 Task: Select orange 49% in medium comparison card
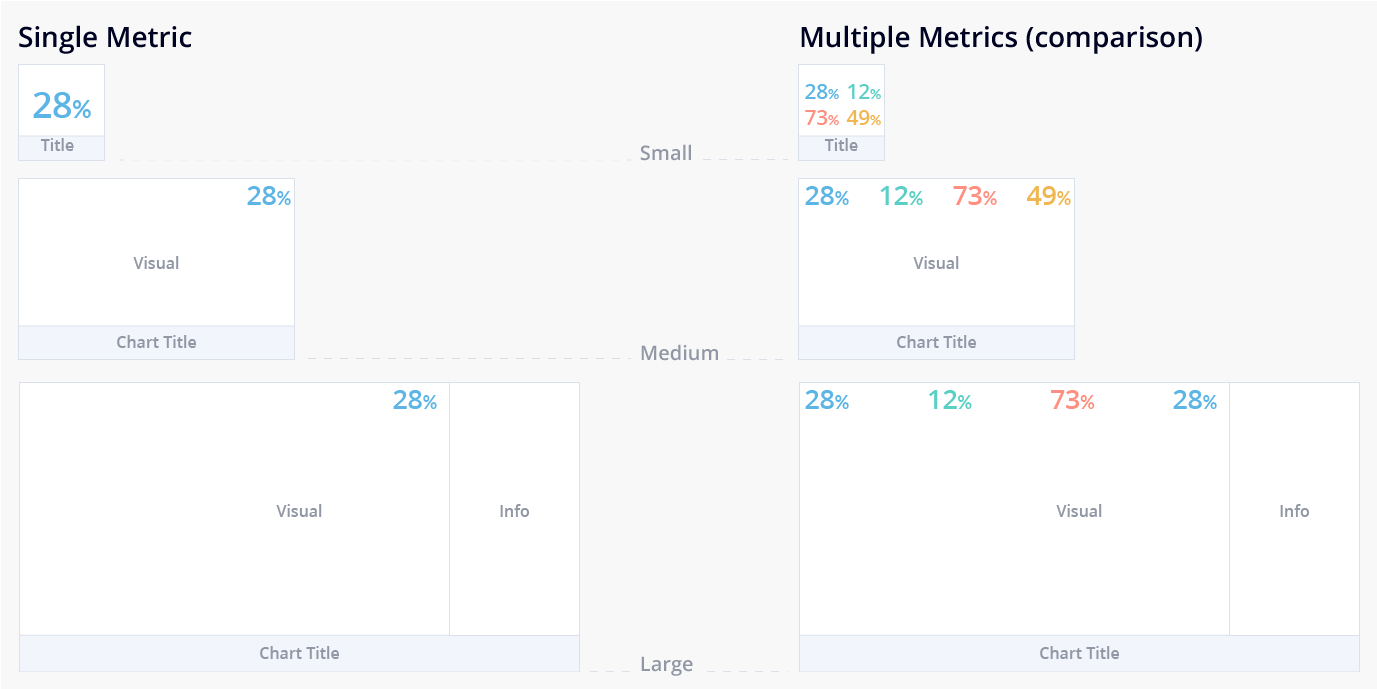pos(1047,197)
